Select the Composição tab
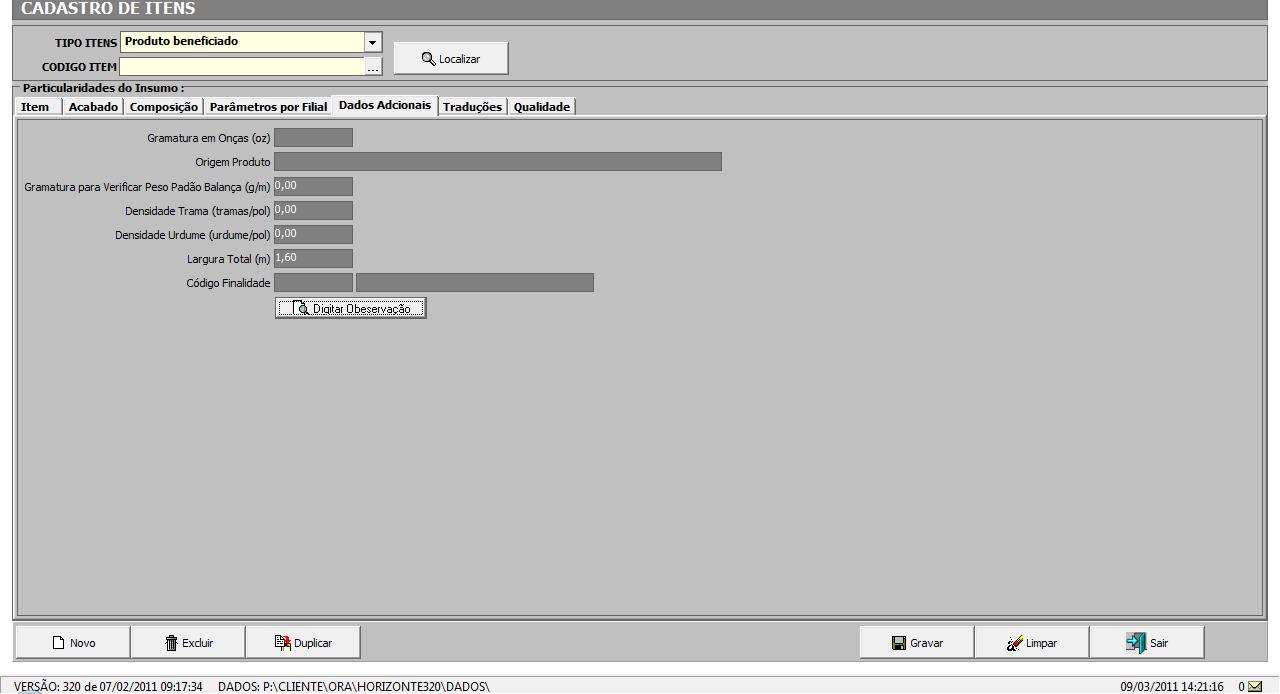Image resolution: width=1280 pixels, height=694 pixels. 164,107
